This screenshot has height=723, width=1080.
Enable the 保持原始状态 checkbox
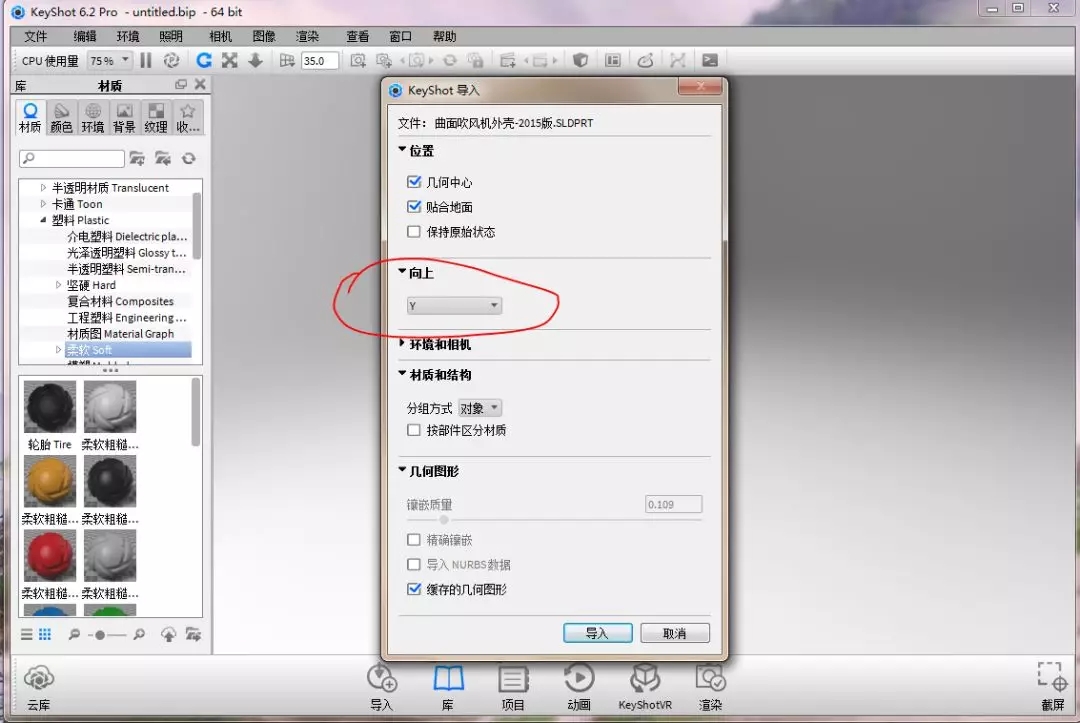(x=414, y=231)
